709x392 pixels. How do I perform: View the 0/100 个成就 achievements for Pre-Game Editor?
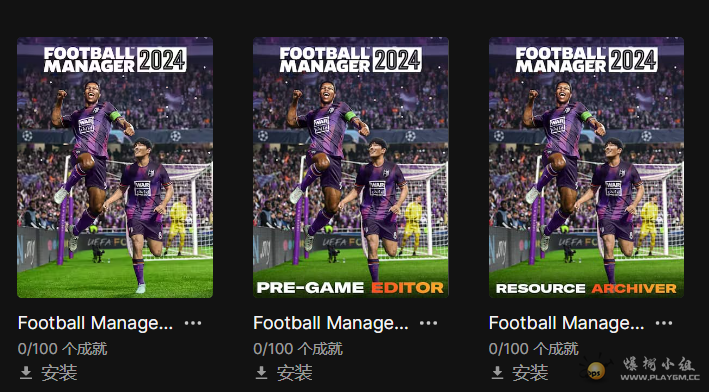[x=298, y=349]
